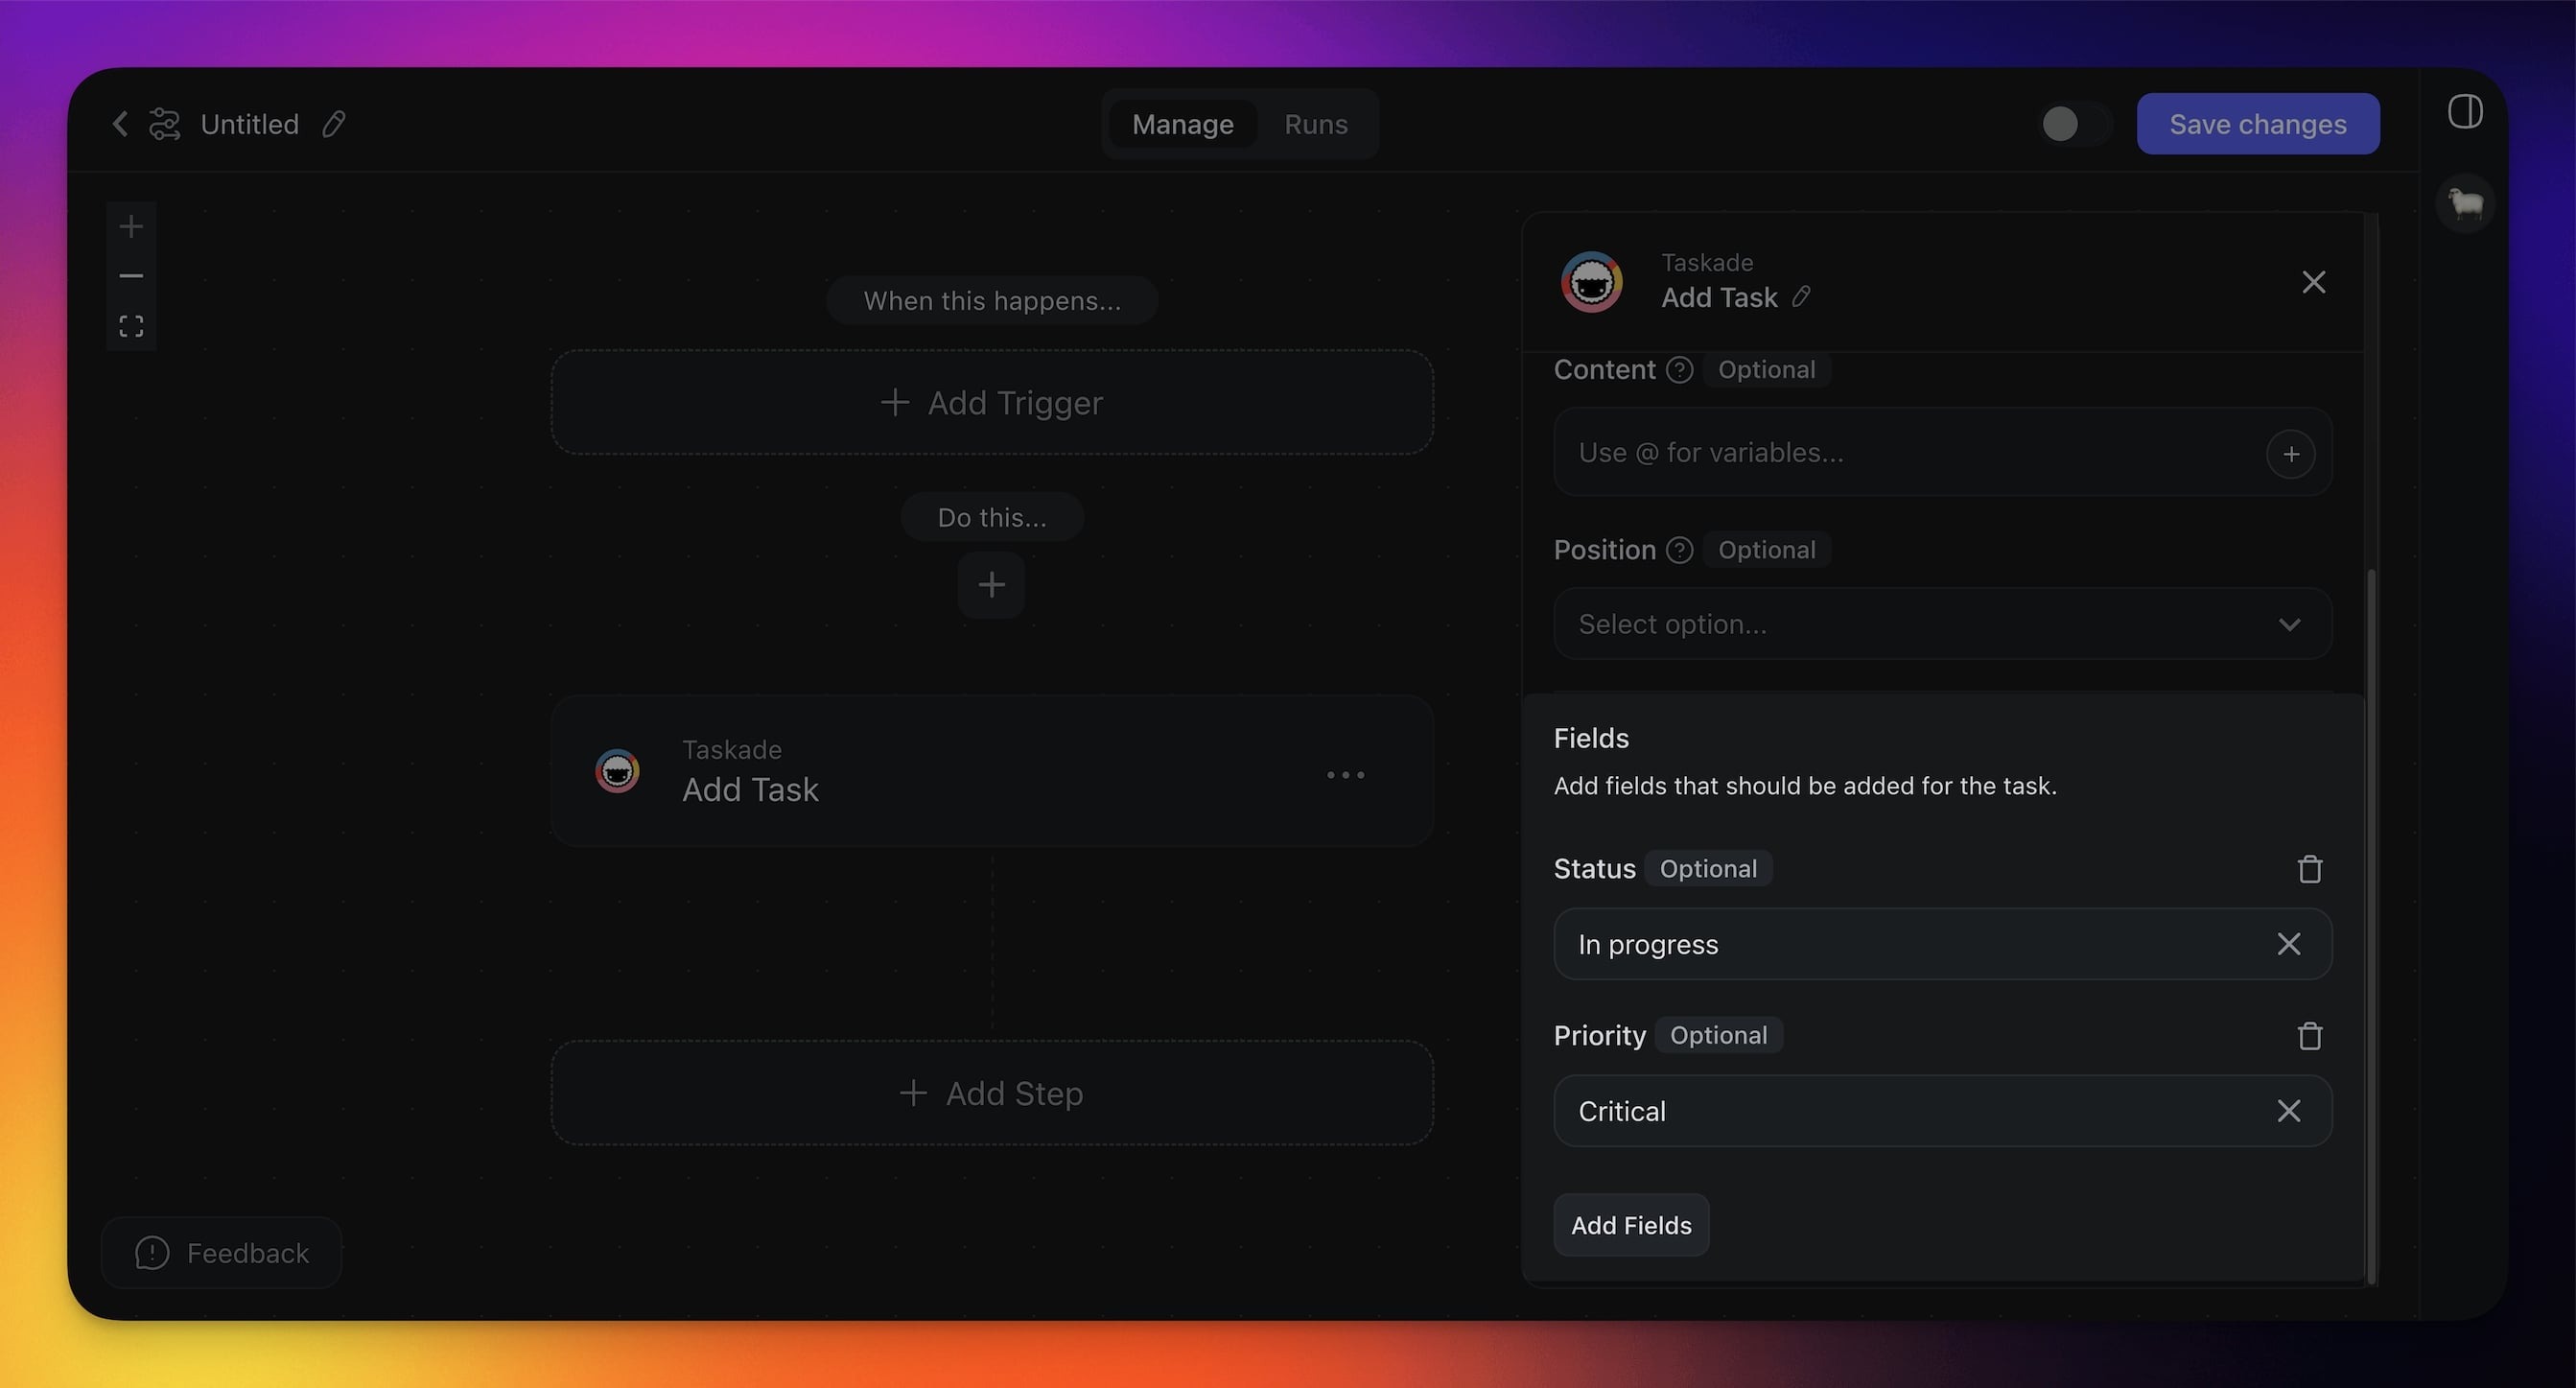Viewport: 2576px width, 1388px height.
Task: Open the Priority Critical dropdown
Action: [x=1900, y=1111]
